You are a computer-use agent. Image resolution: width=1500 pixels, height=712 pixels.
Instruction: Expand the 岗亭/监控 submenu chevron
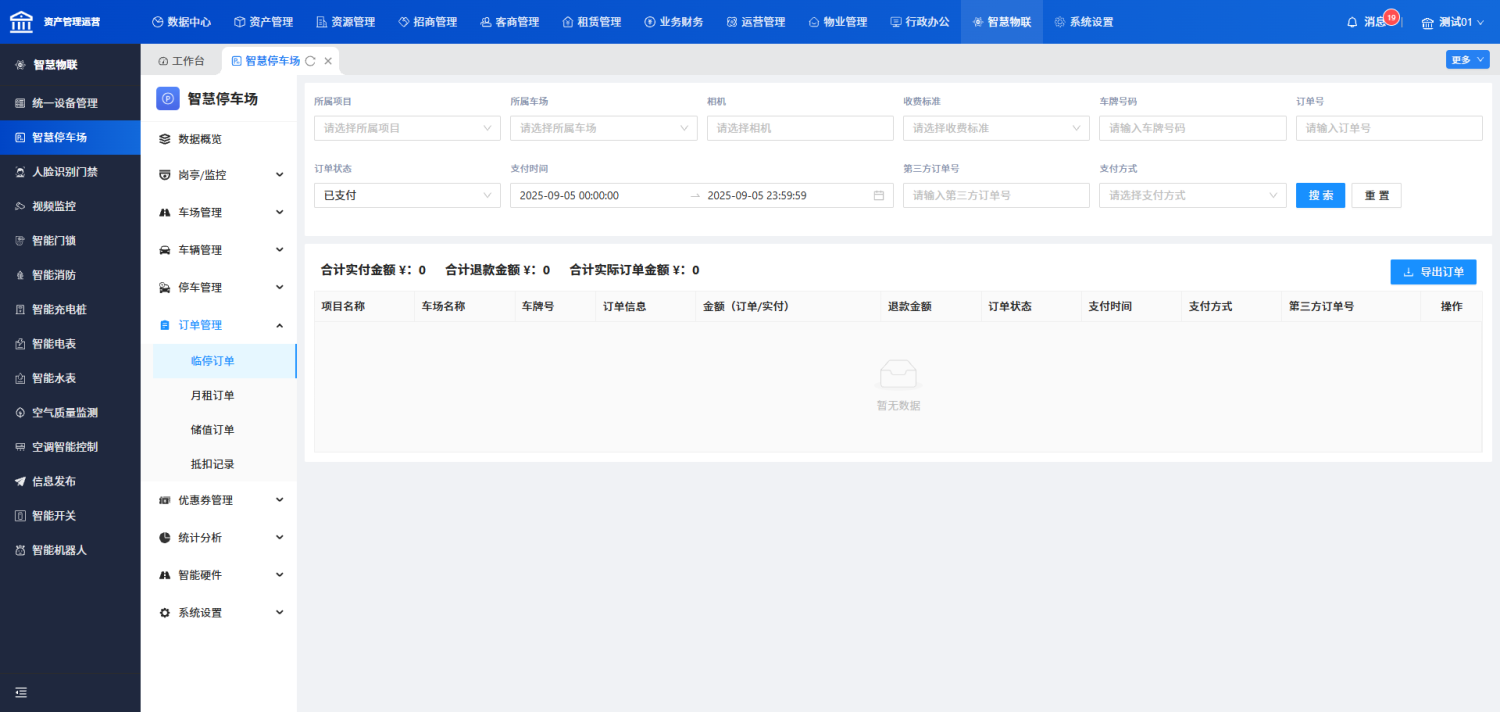279,175
